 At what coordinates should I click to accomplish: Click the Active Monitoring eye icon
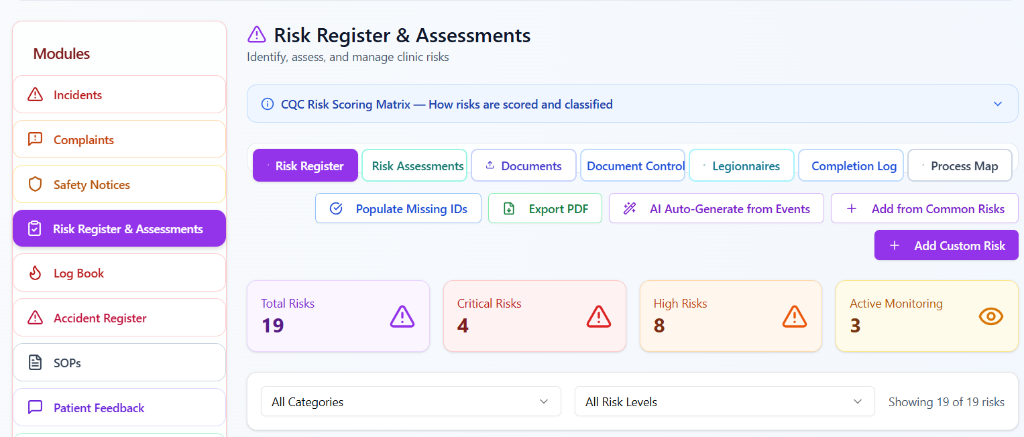click(991, 316)
